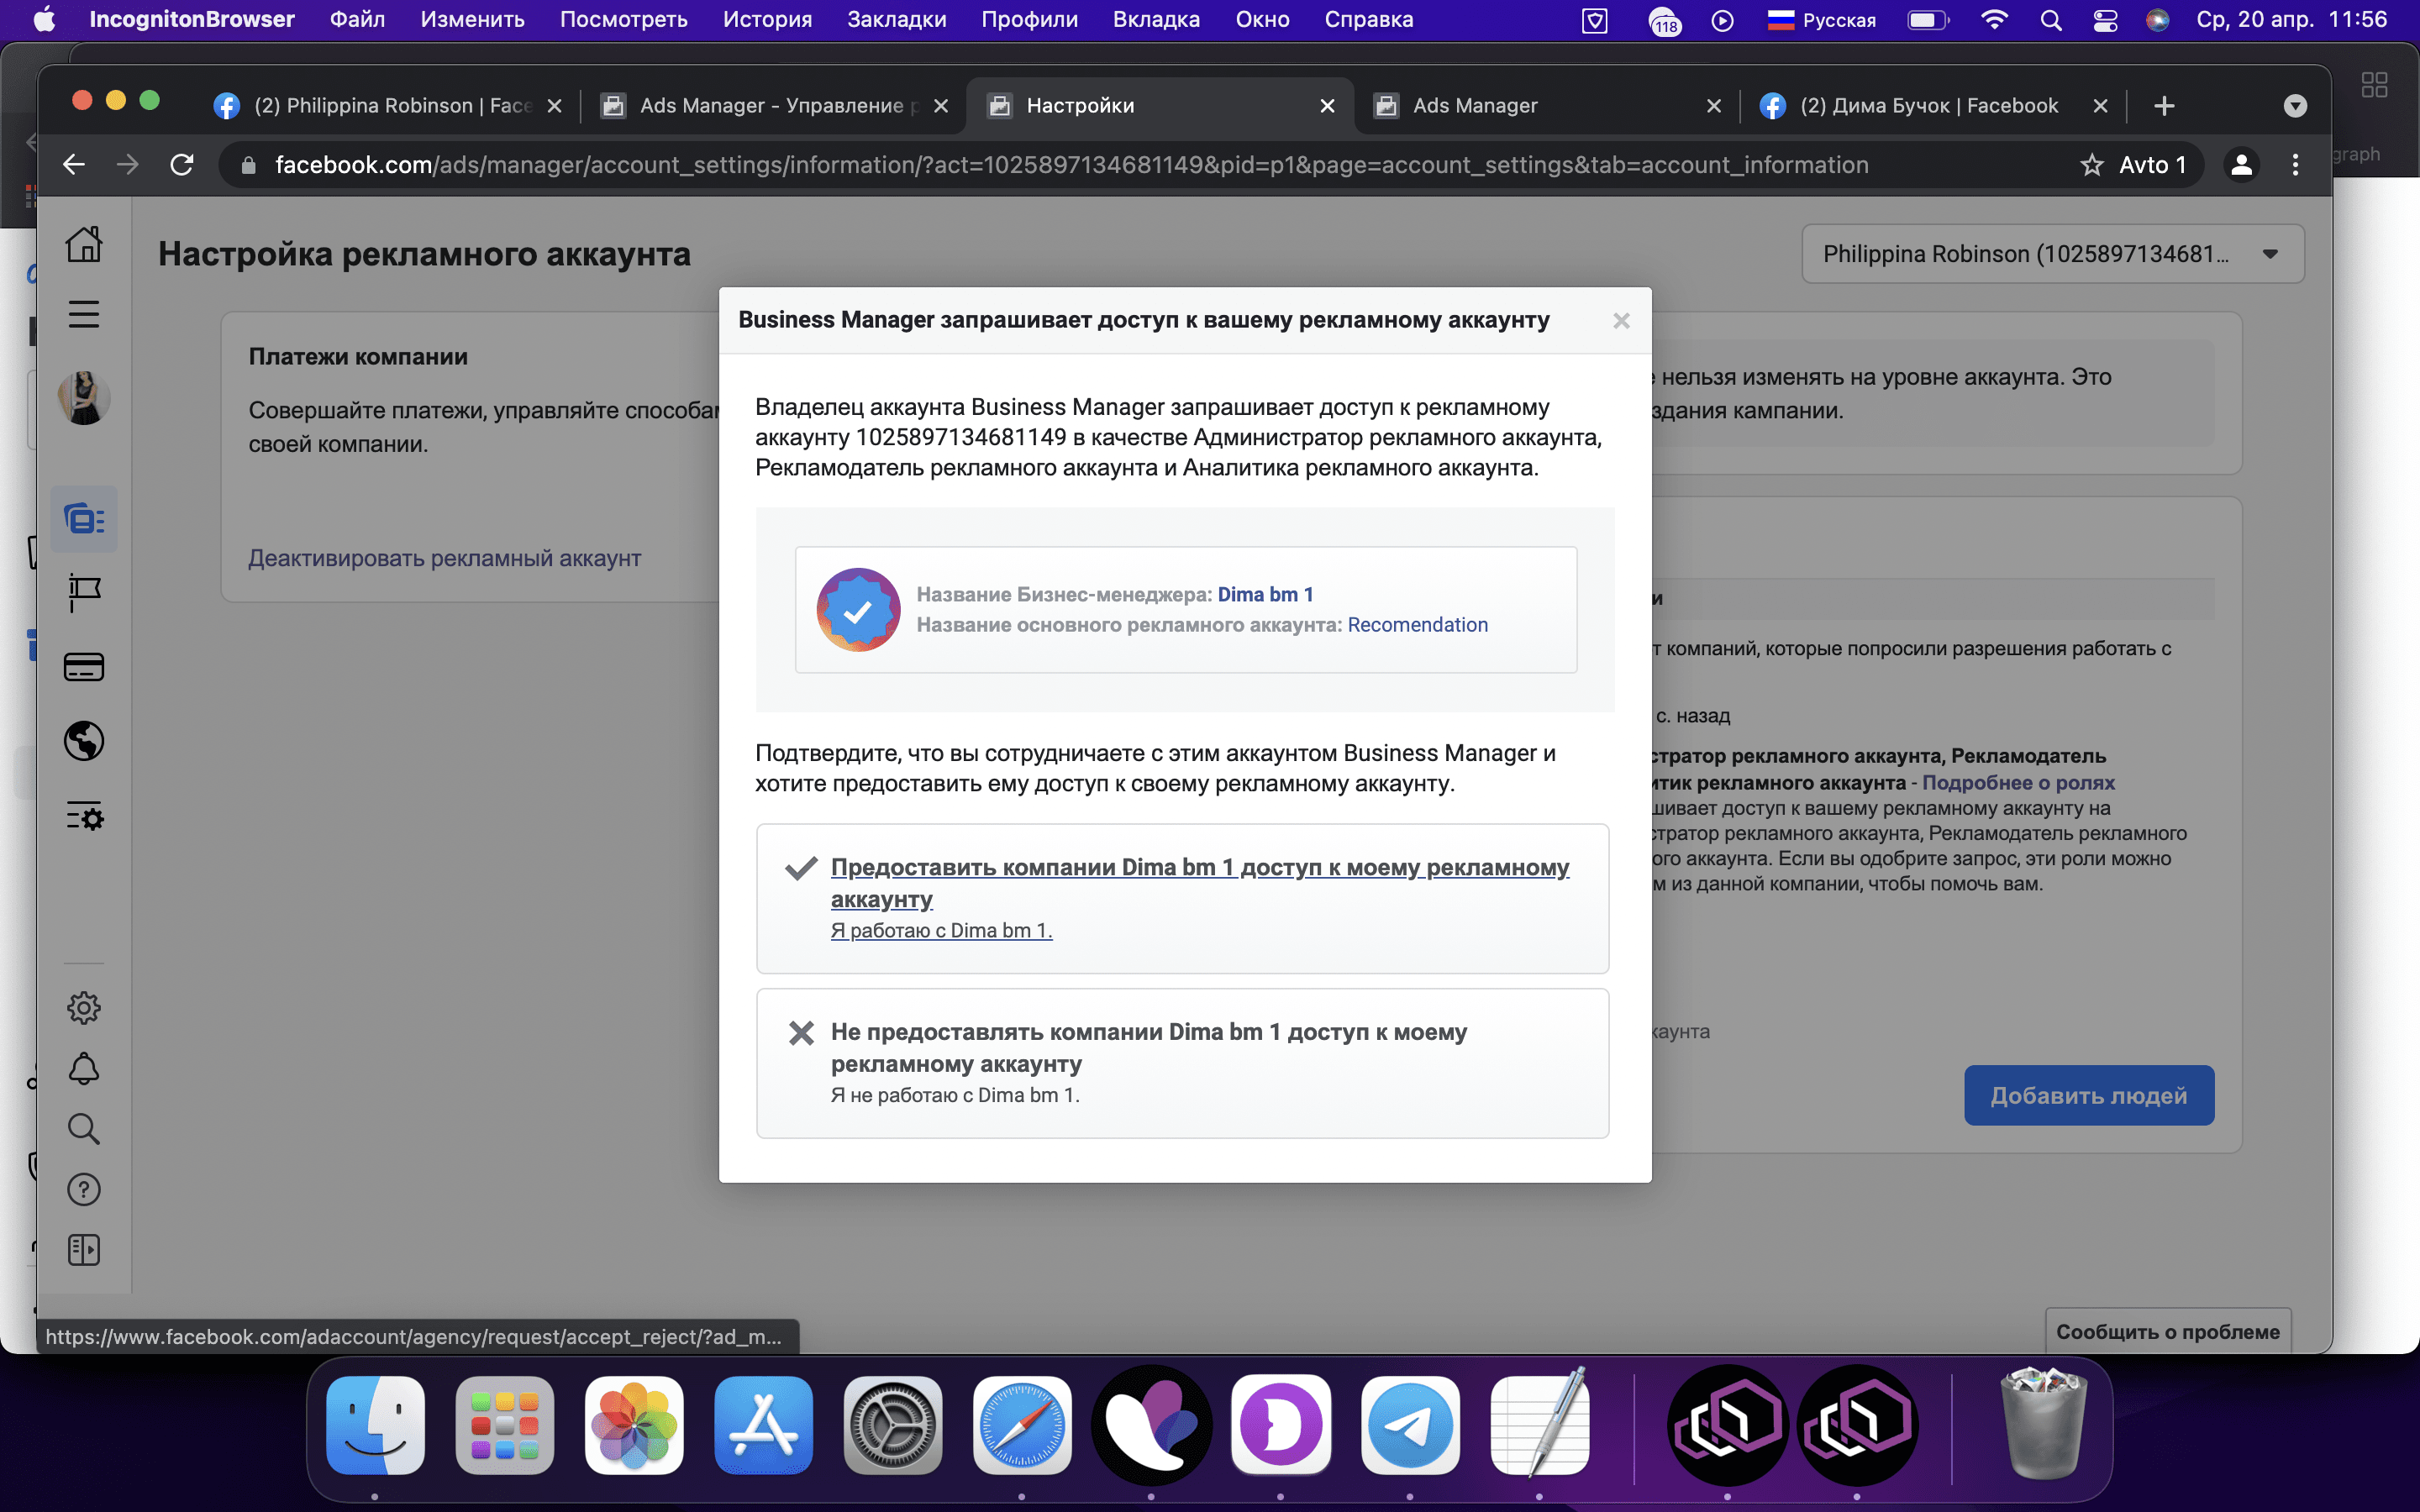The height and width of the screenshot is (1512, 2420).
Task: Open the selected ad account settings sidebar icon
Action: [x=84, y=519]
